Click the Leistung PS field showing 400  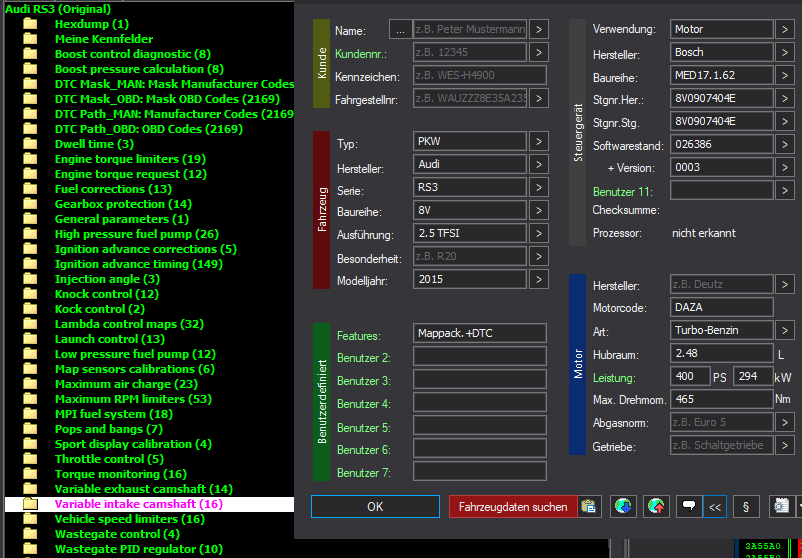point(690,376)
